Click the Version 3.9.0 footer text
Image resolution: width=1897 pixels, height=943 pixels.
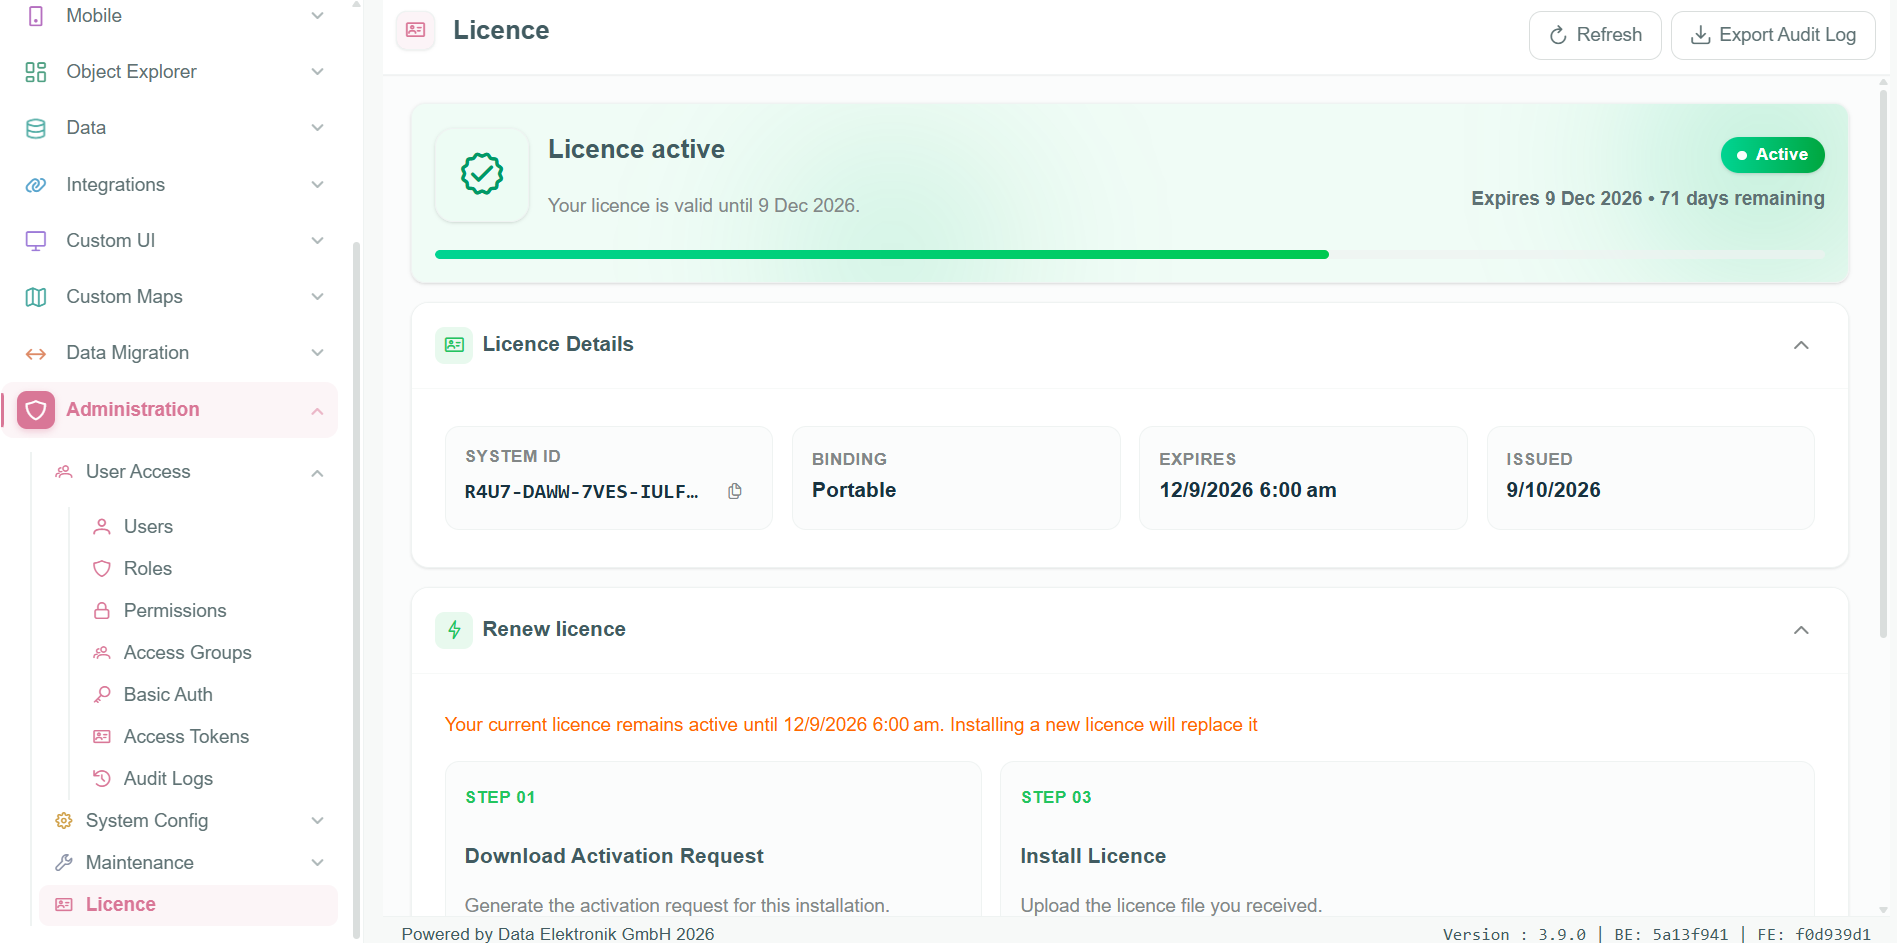coord(1514,934)
